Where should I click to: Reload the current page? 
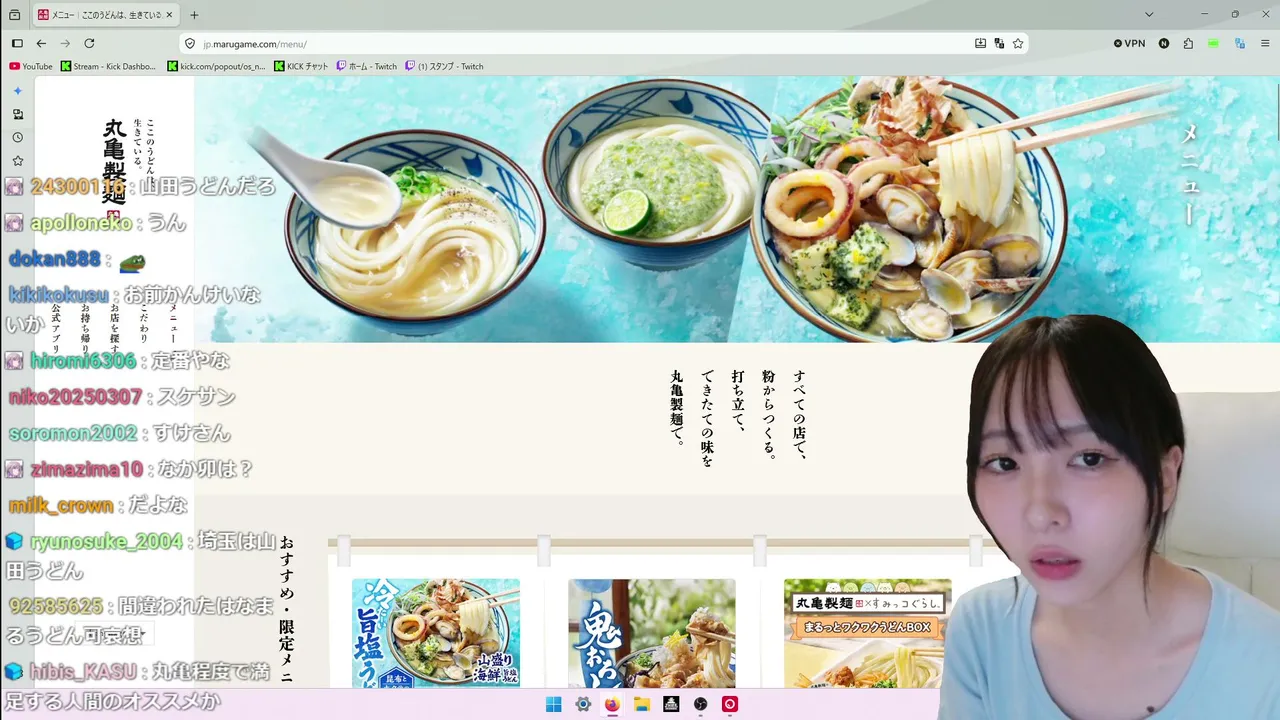89,44
